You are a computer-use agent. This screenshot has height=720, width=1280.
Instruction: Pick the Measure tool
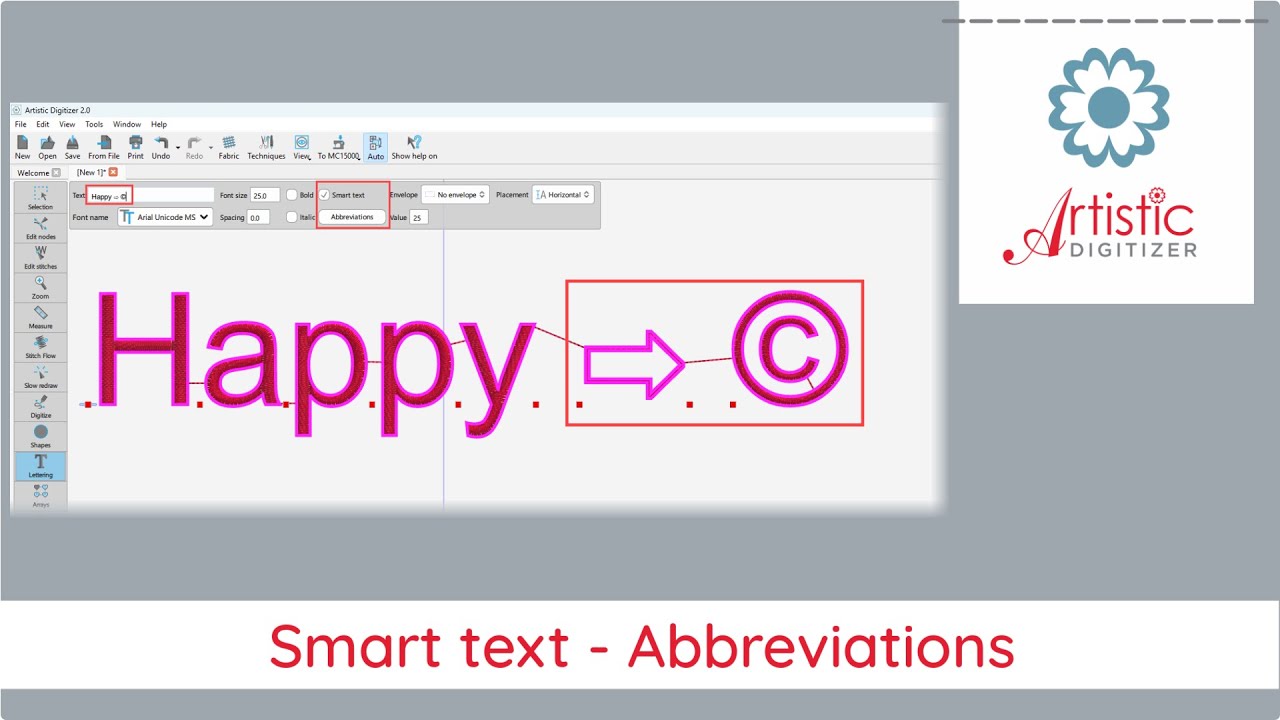click(40, 317)
